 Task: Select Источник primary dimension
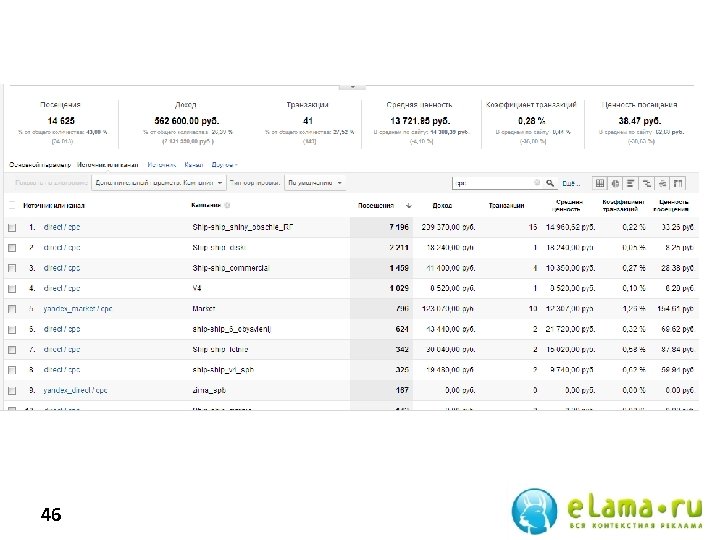pyautogui.click(x=162, y=165)
